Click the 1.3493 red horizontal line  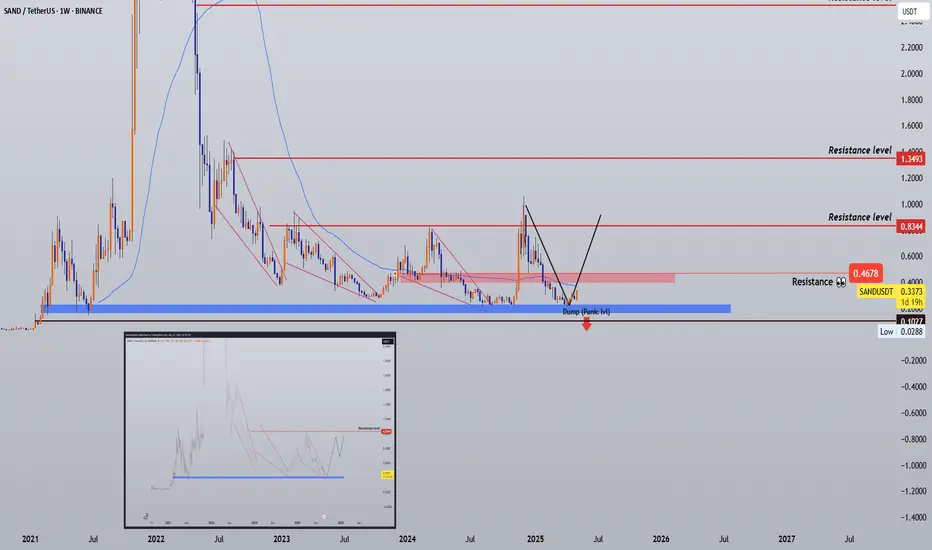pos(565,158)
